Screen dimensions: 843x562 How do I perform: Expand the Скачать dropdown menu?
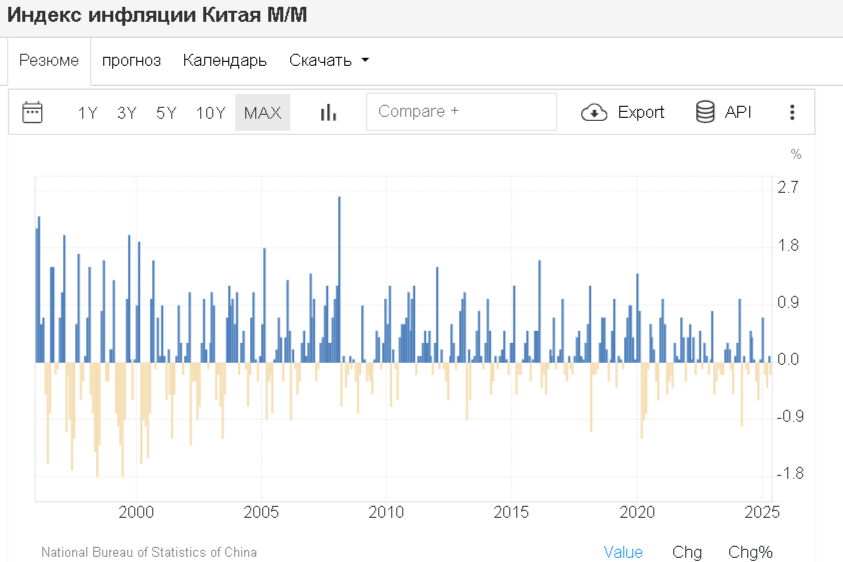(329, 60)
